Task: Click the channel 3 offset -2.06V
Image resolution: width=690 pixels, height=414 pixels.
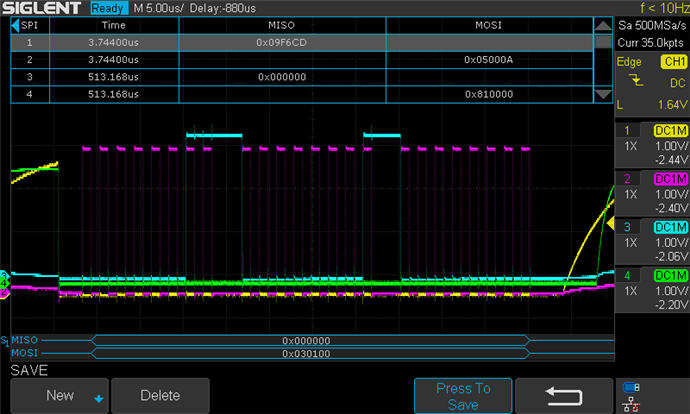Action: click(x=671, y=256)
